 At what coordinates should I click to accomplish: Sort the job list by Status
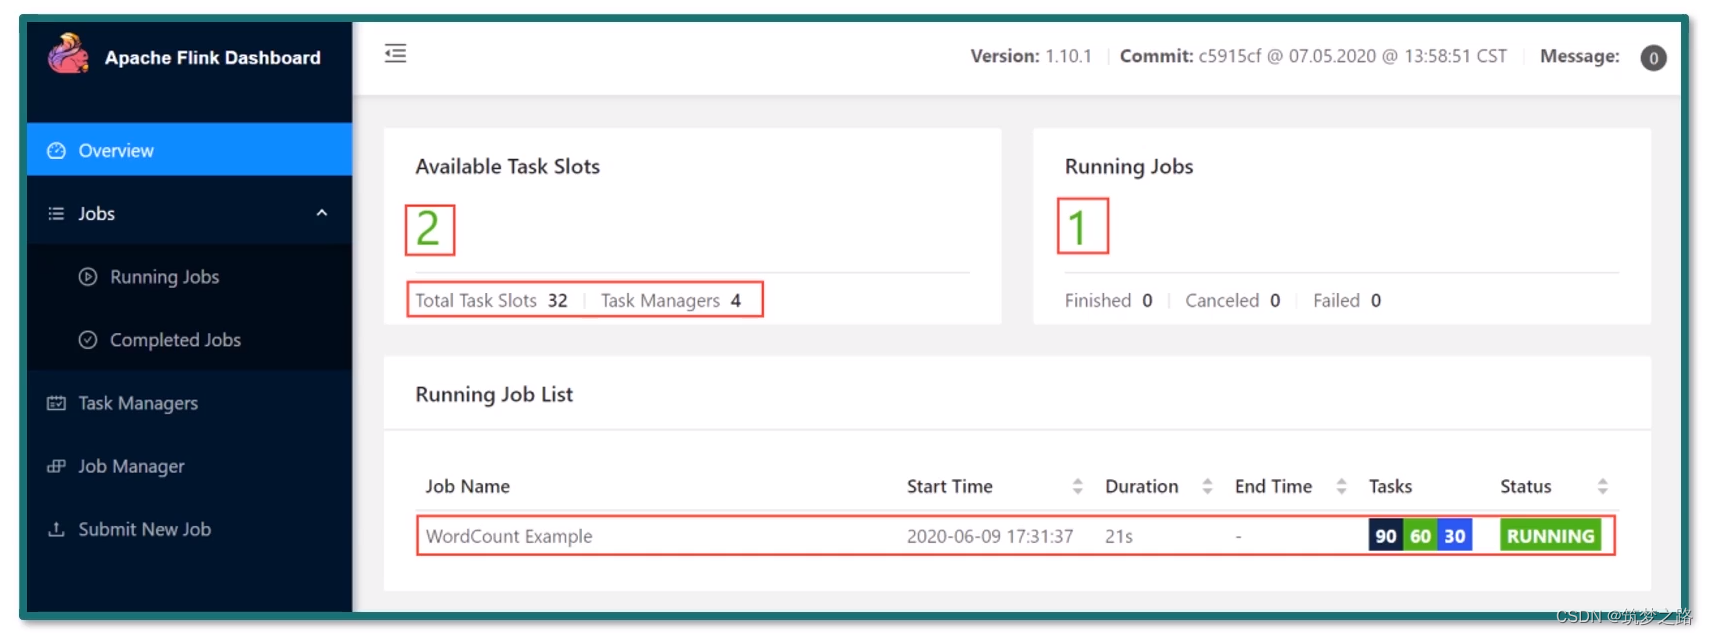coord(1602,486)
